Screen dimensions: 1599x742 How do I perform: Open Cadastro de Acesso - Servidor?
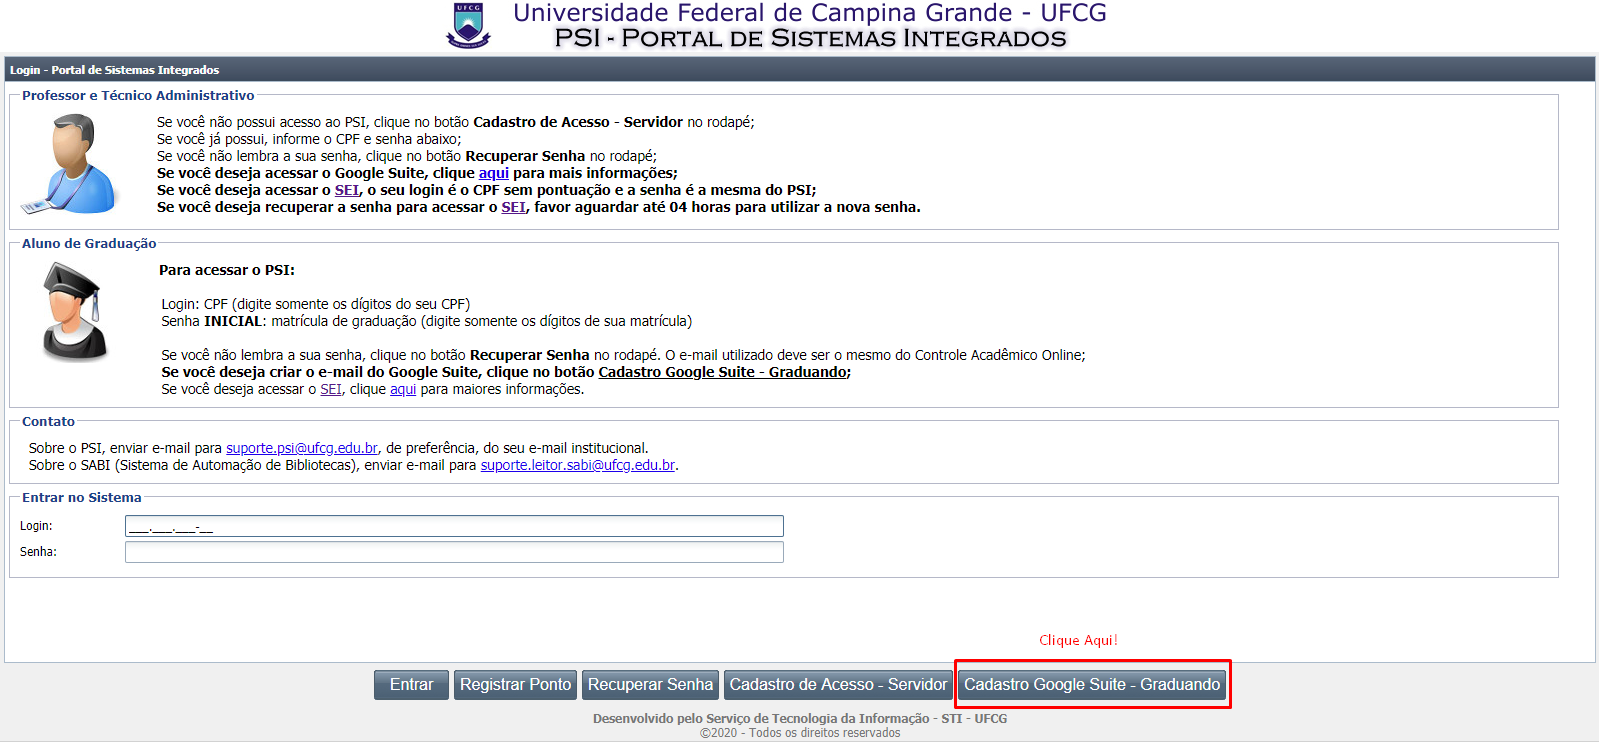click(x=838, y=685)
